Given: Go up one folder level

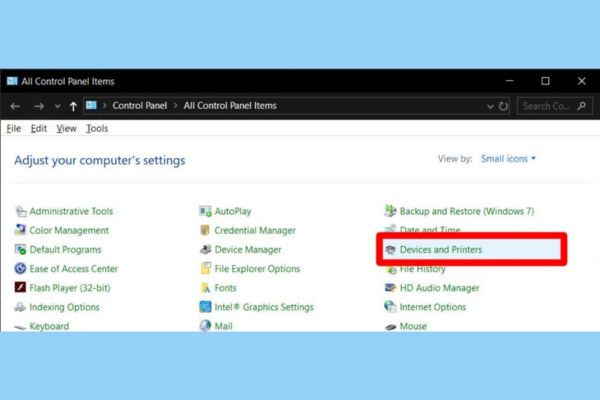Looking at the screenshot, I should (73, 106).
